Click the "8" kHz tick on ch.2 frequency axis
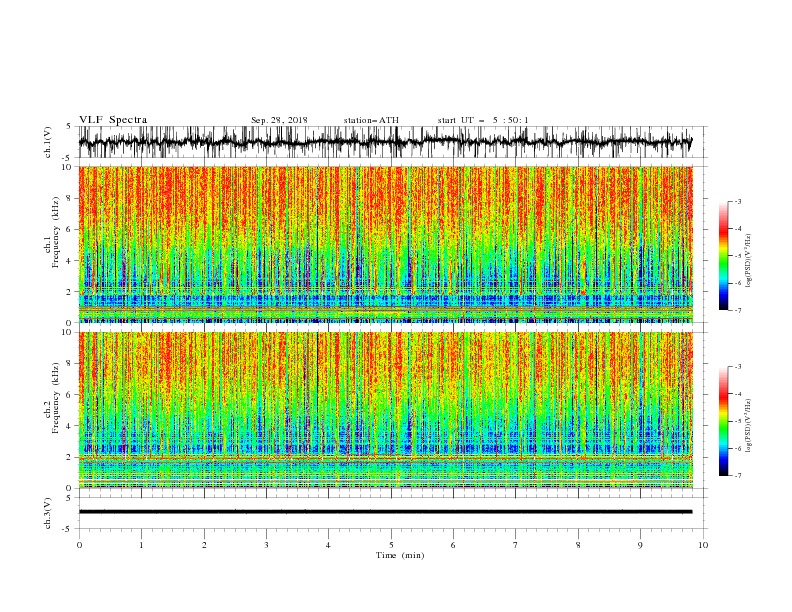This screenshot has height=612, width=792. point(70,364)
